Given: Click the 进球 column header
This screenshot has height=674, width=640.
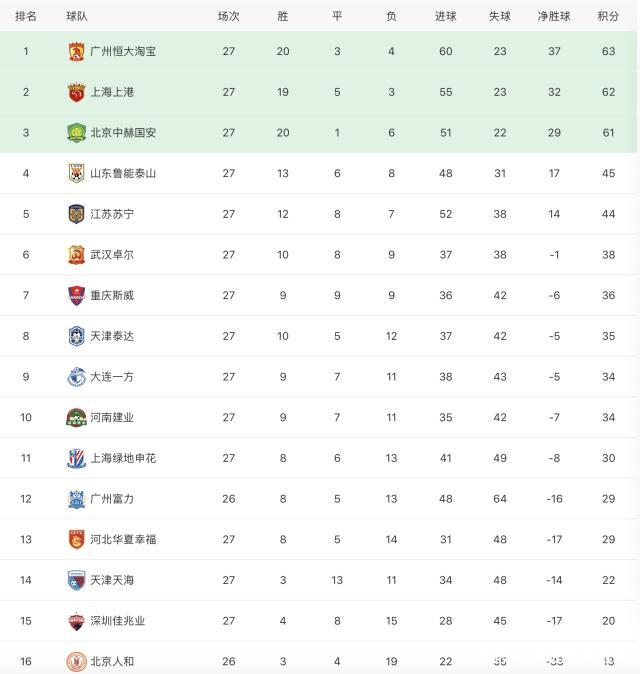Looking at the screenshot, I should (x=446, y=16).
